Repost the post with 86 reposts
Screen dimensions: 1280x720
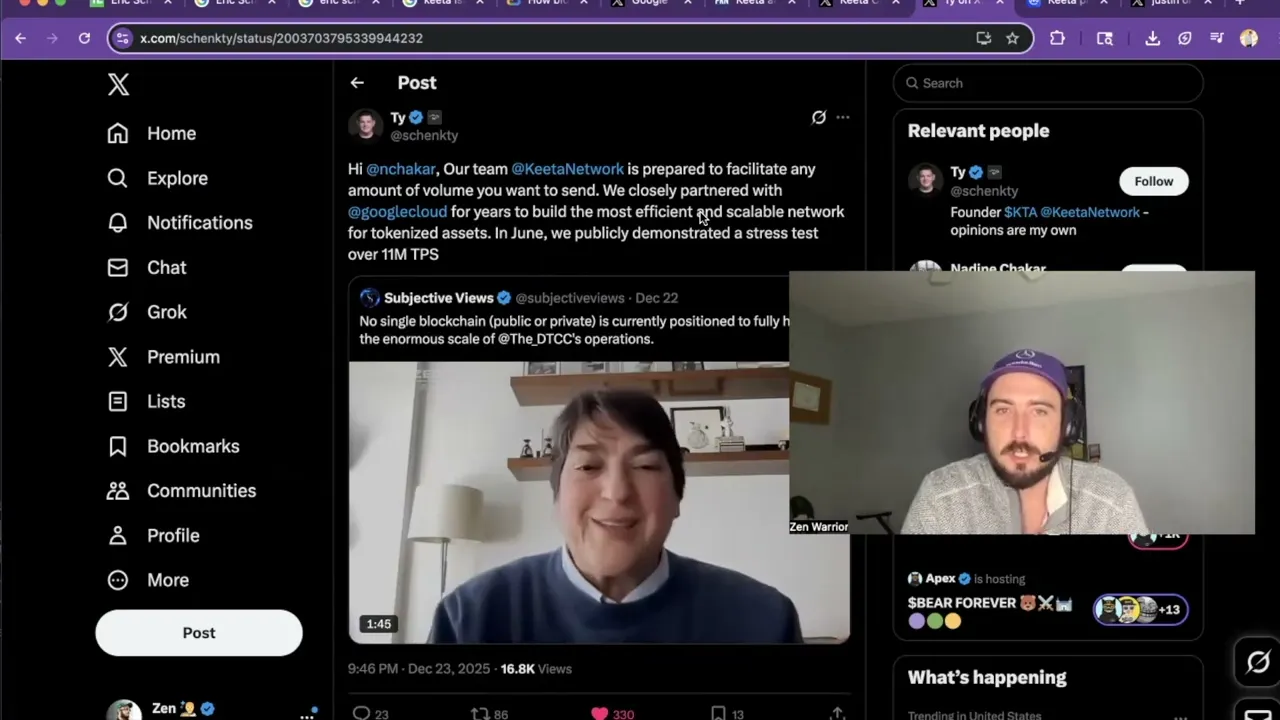[x=489, y=713]
